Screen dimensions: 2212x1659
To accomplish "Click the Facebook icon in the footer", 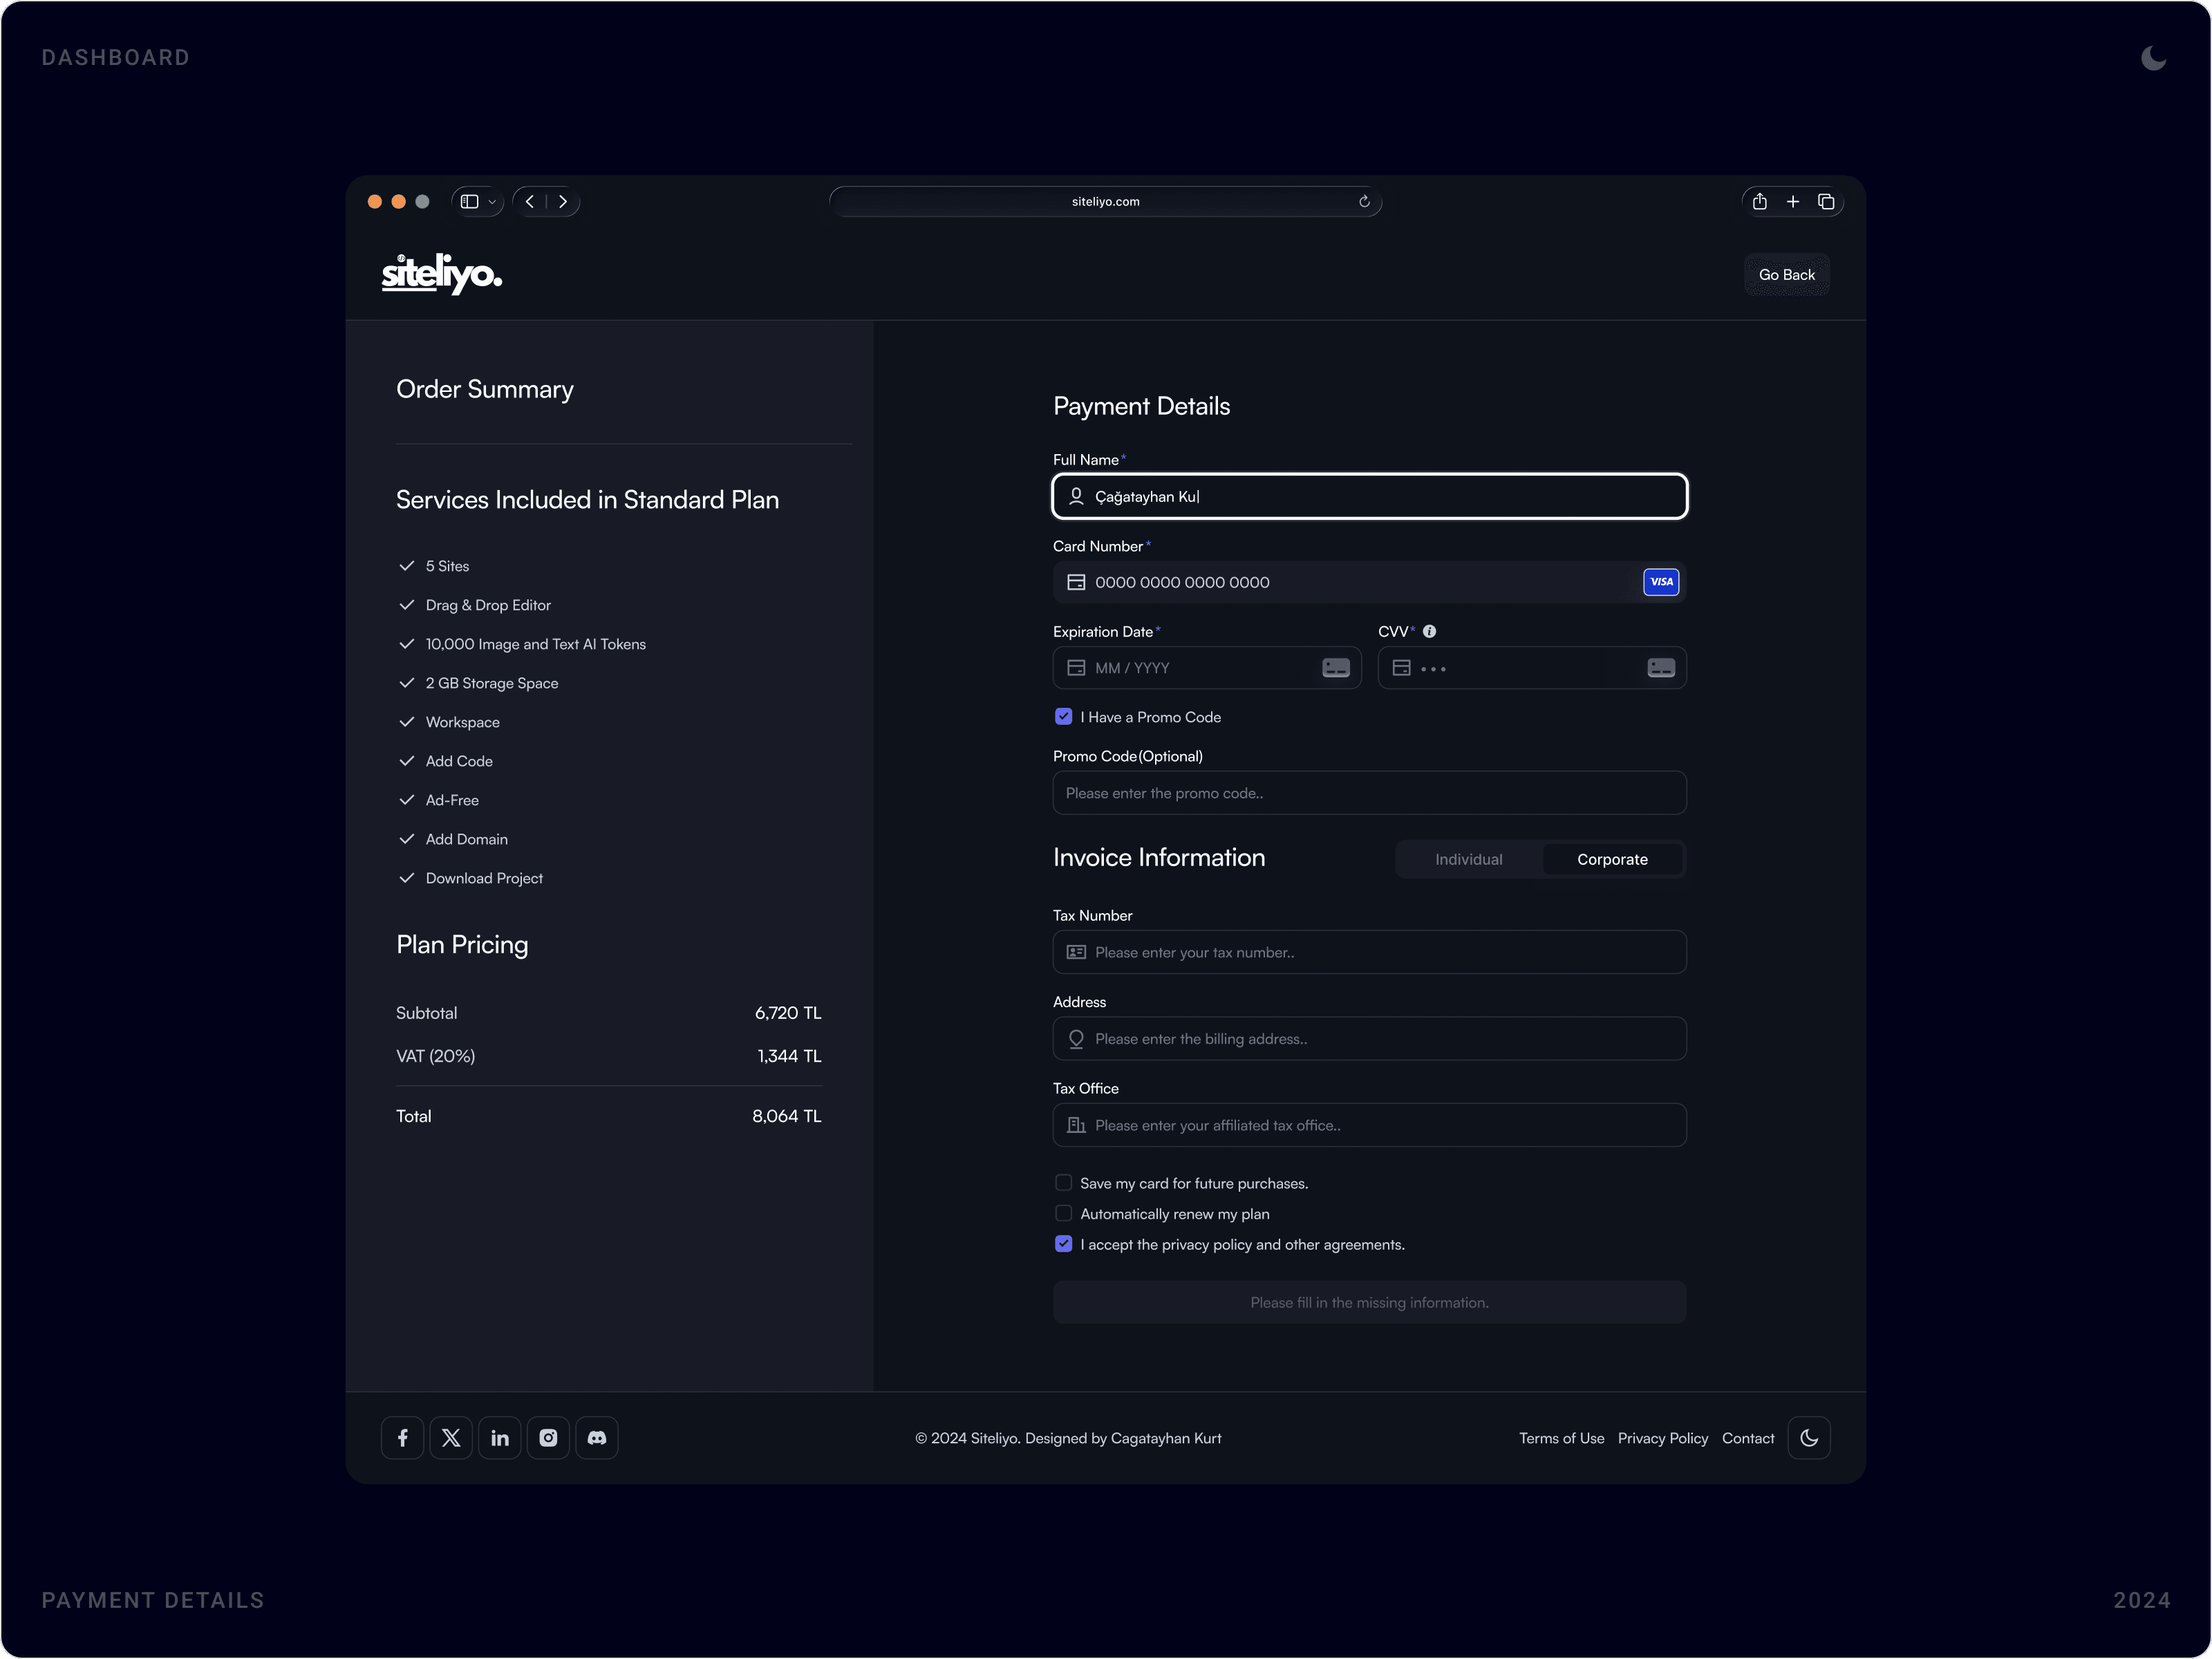I will point(402,1437).
